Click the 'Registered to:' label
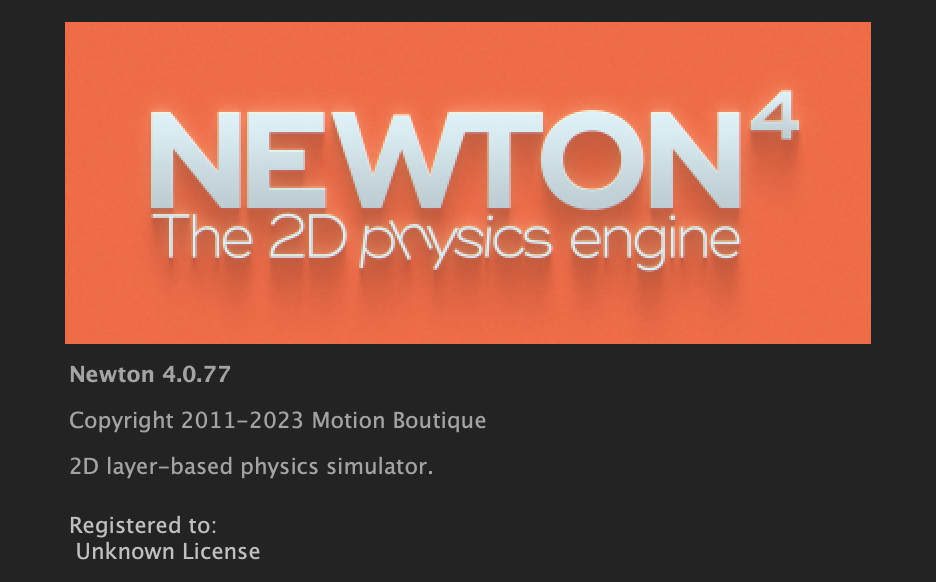The height and width of the screenshot is (582, 936). pos(143,525)
